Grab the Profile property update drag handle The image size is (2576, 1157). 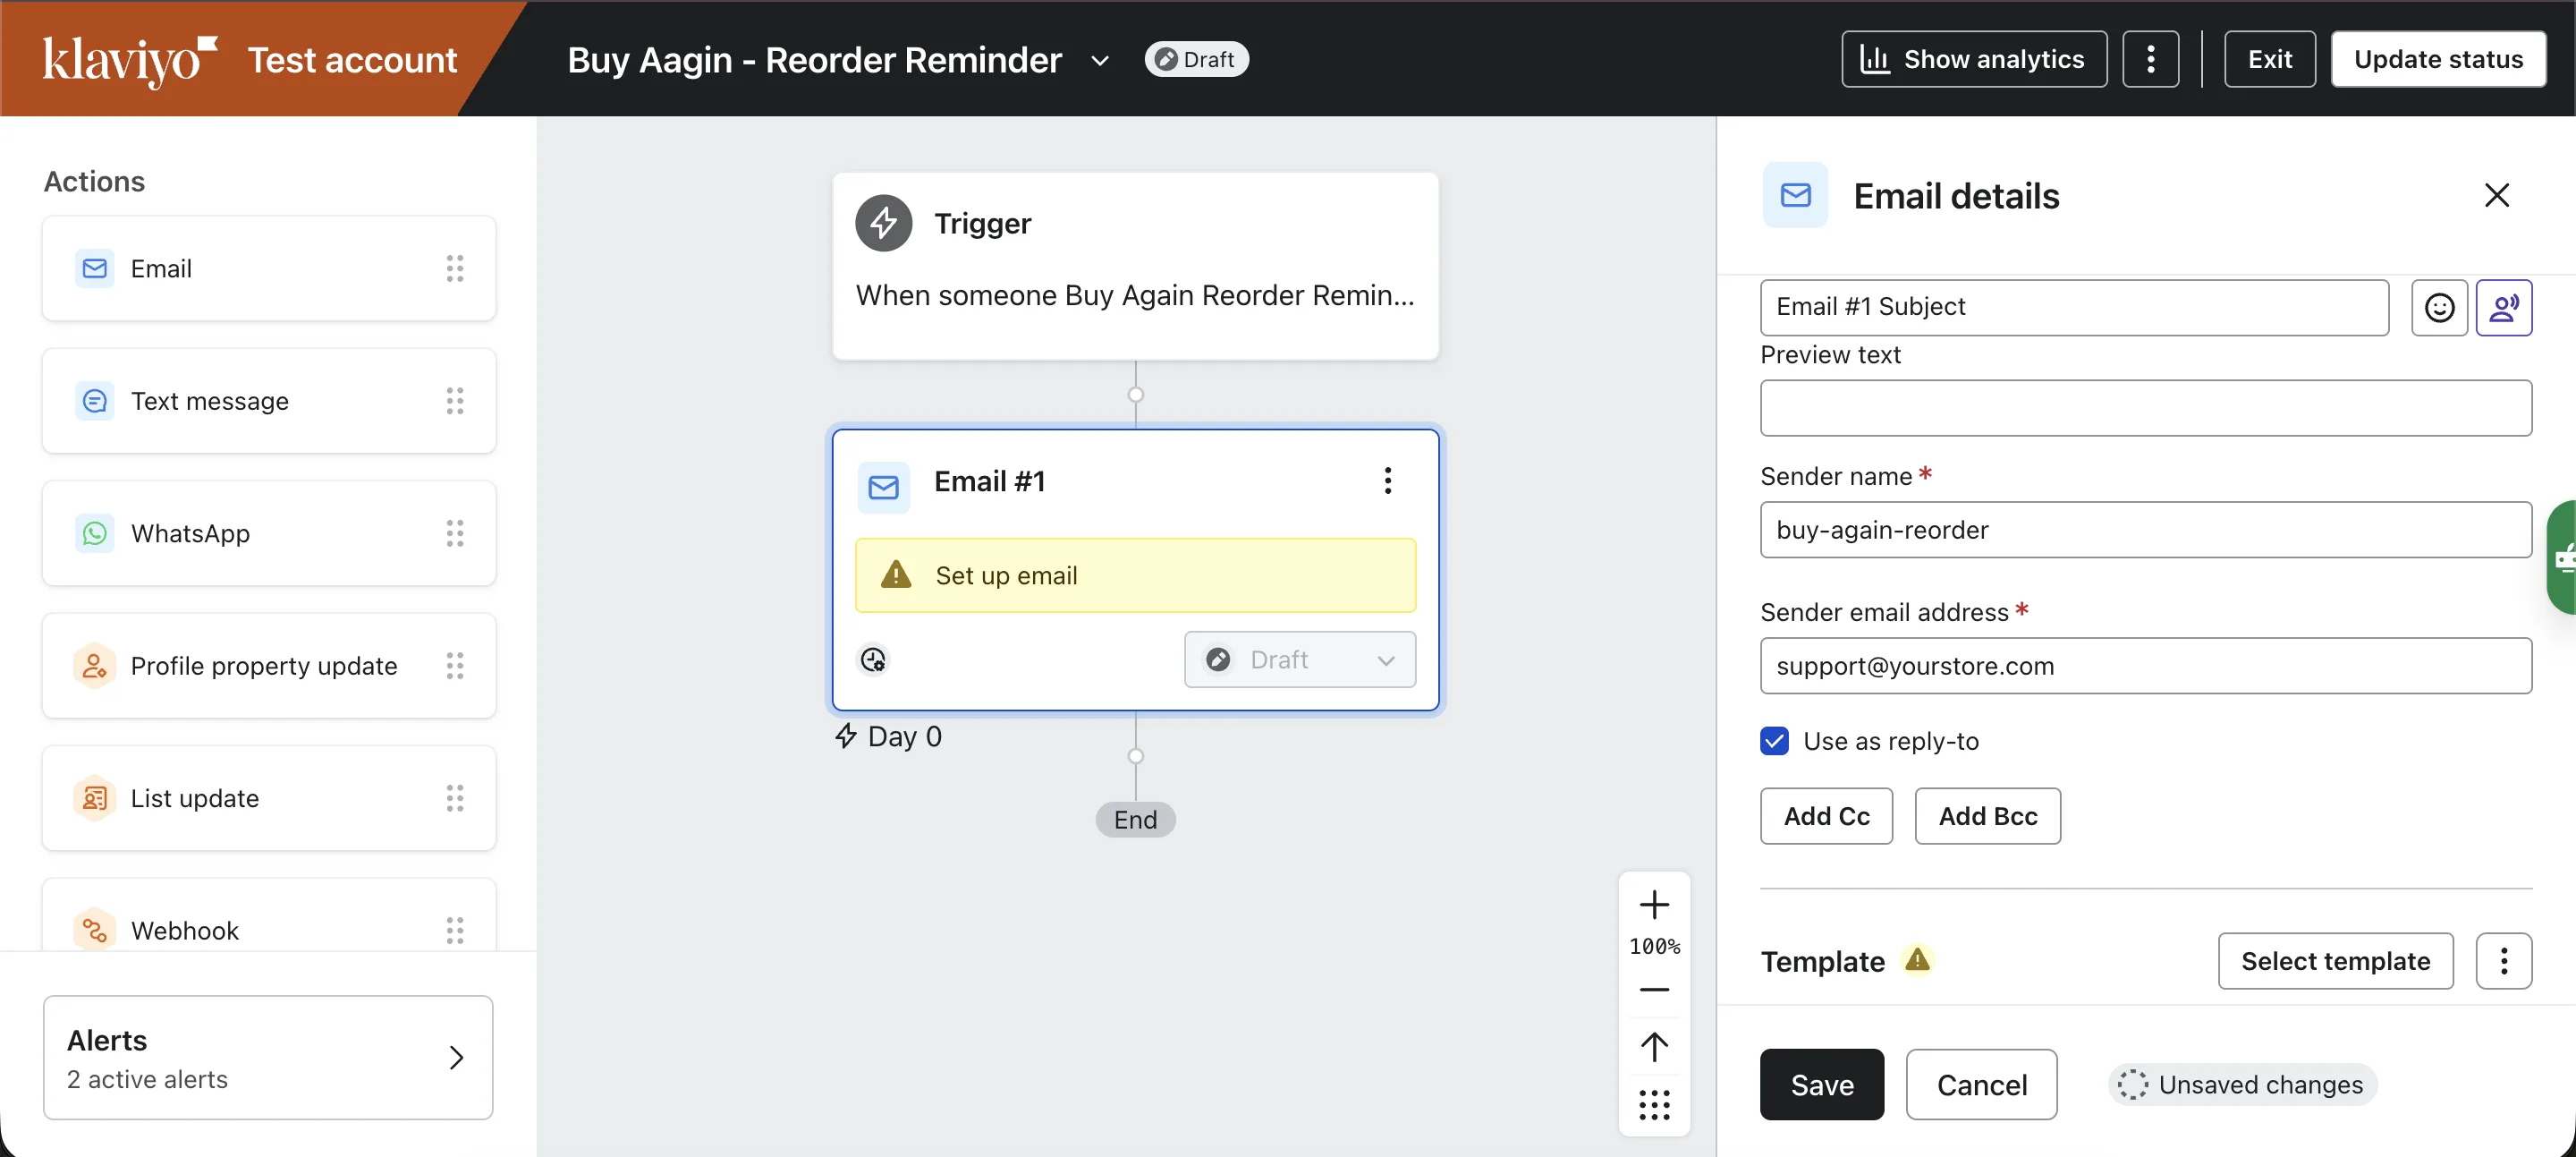coord(455,666)
